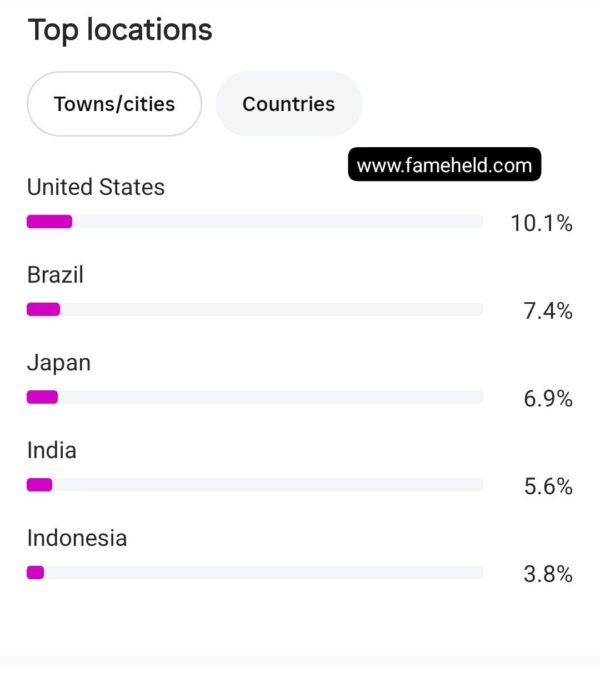Select the Brazil country label

tap(55, 274)
